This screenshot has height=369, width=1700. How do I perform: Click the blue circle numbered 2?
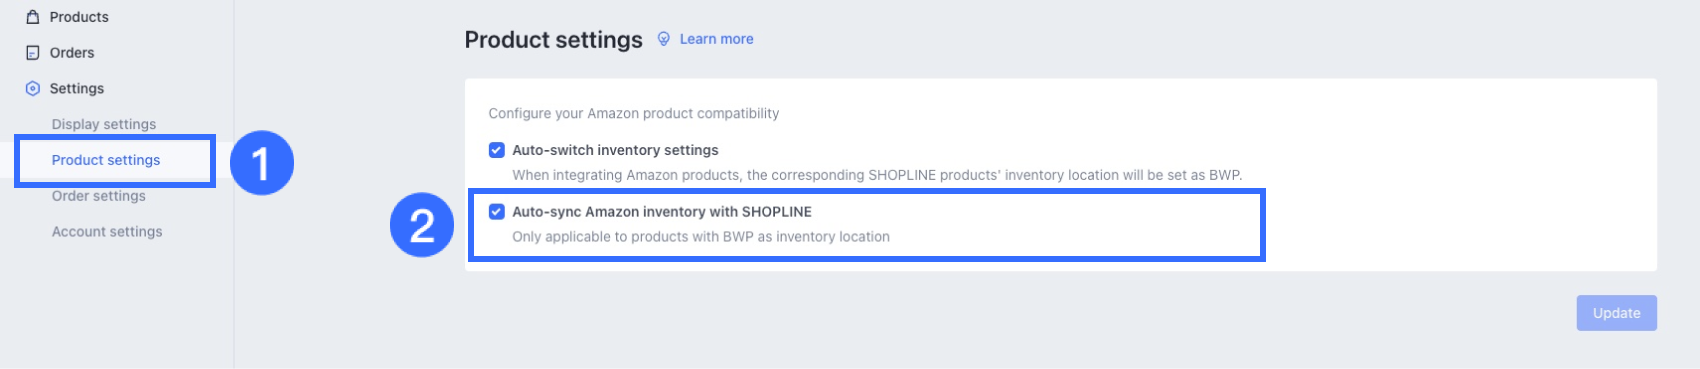(x=422, y=225)
